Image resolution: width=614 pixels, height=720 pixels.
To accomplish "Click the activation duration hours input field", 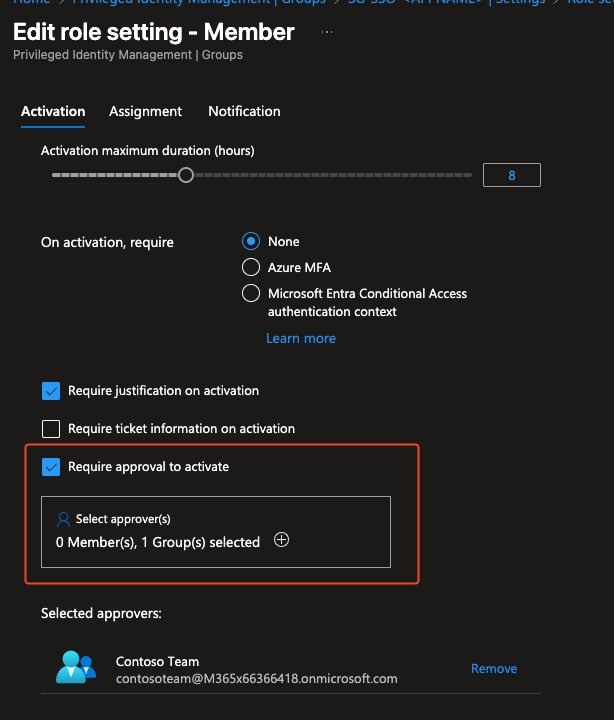I will tap(511, 175).
